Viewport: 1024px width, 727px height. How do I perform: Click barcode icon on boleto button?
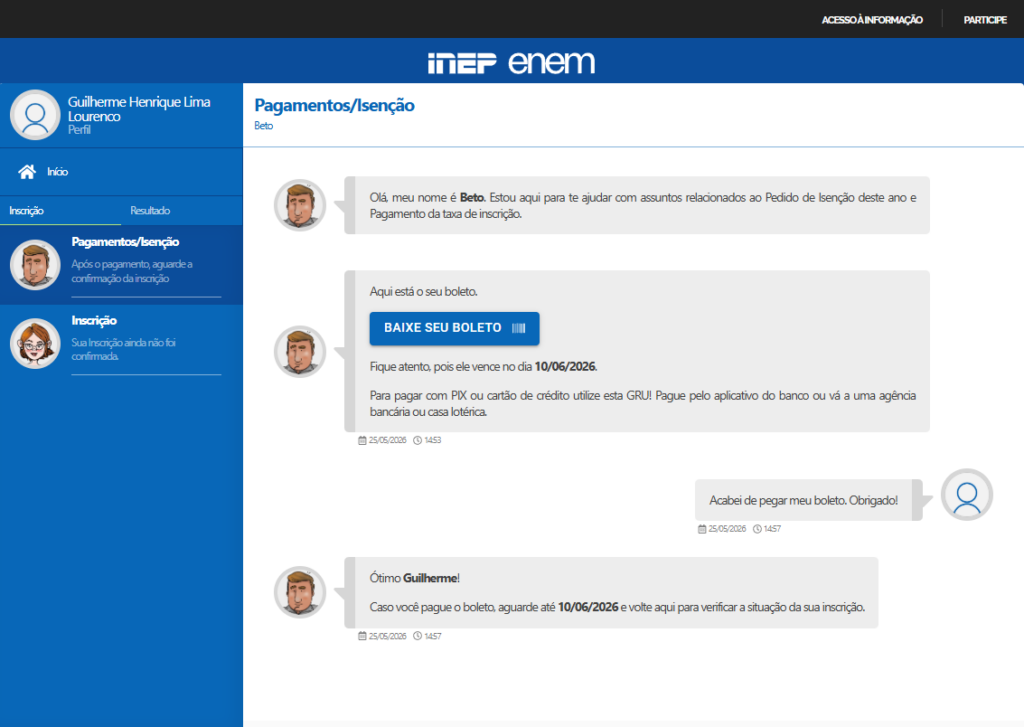519,328
